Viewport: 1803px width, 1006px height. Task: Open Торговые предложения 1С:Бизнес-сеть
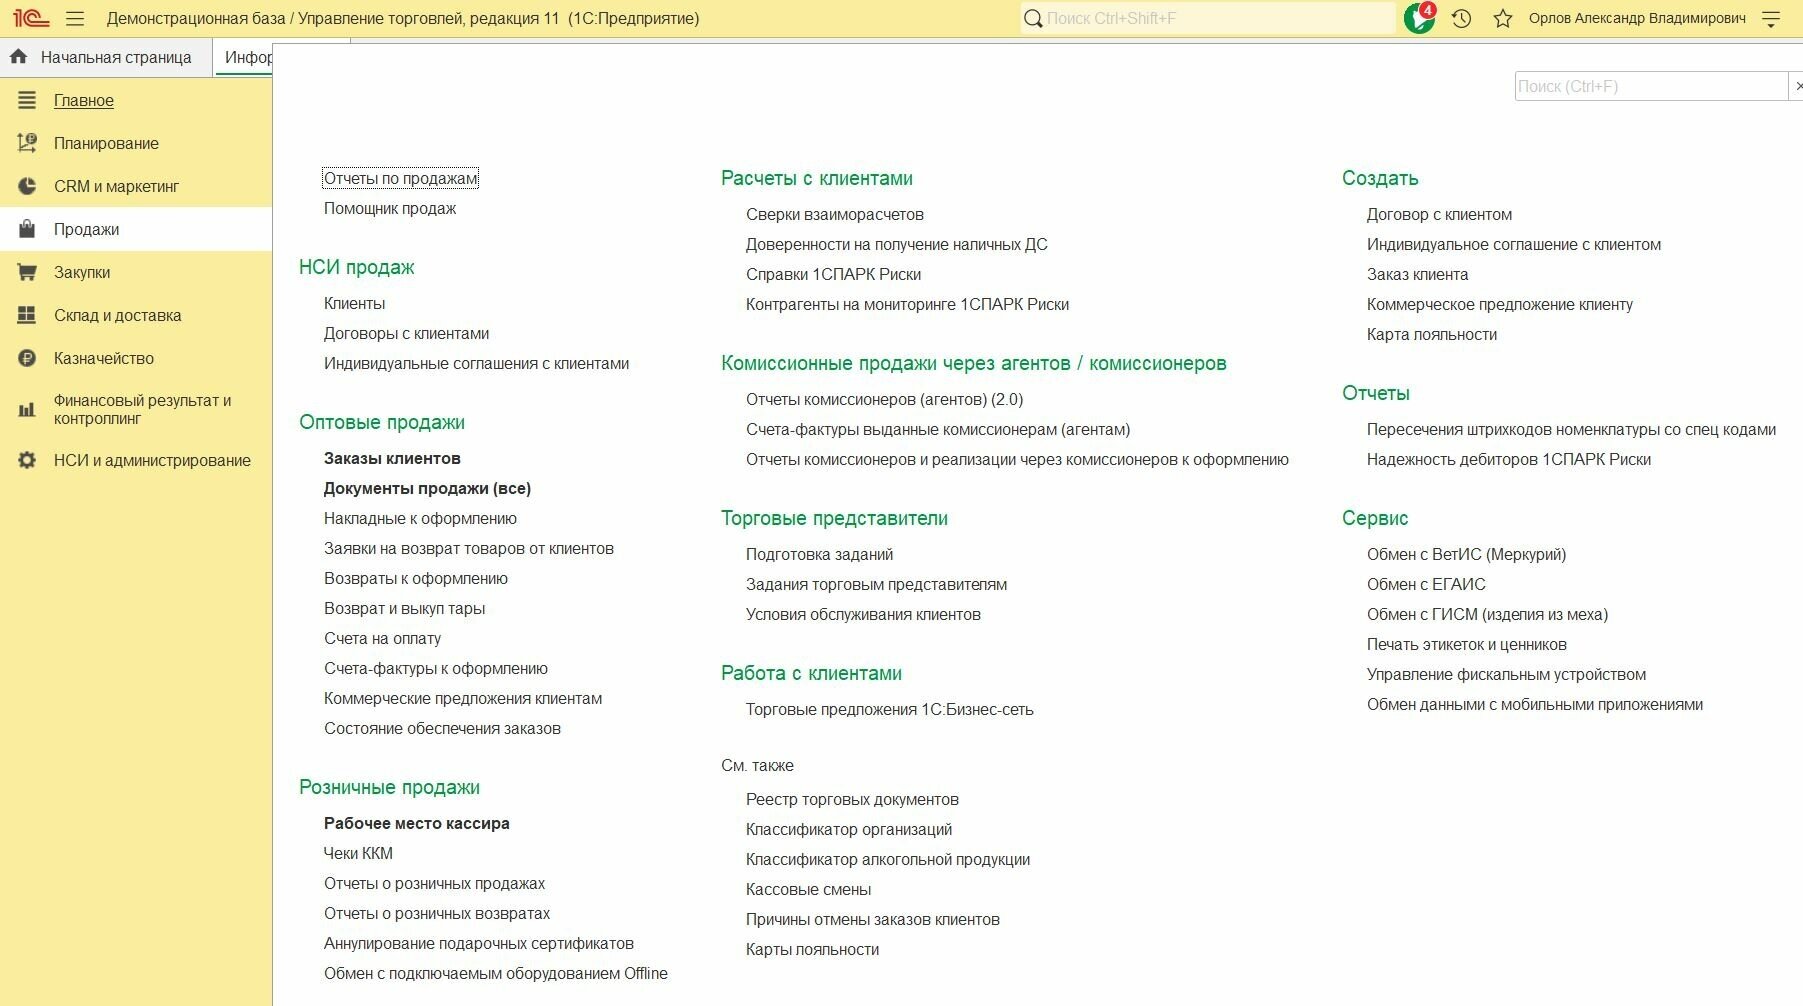890,709
